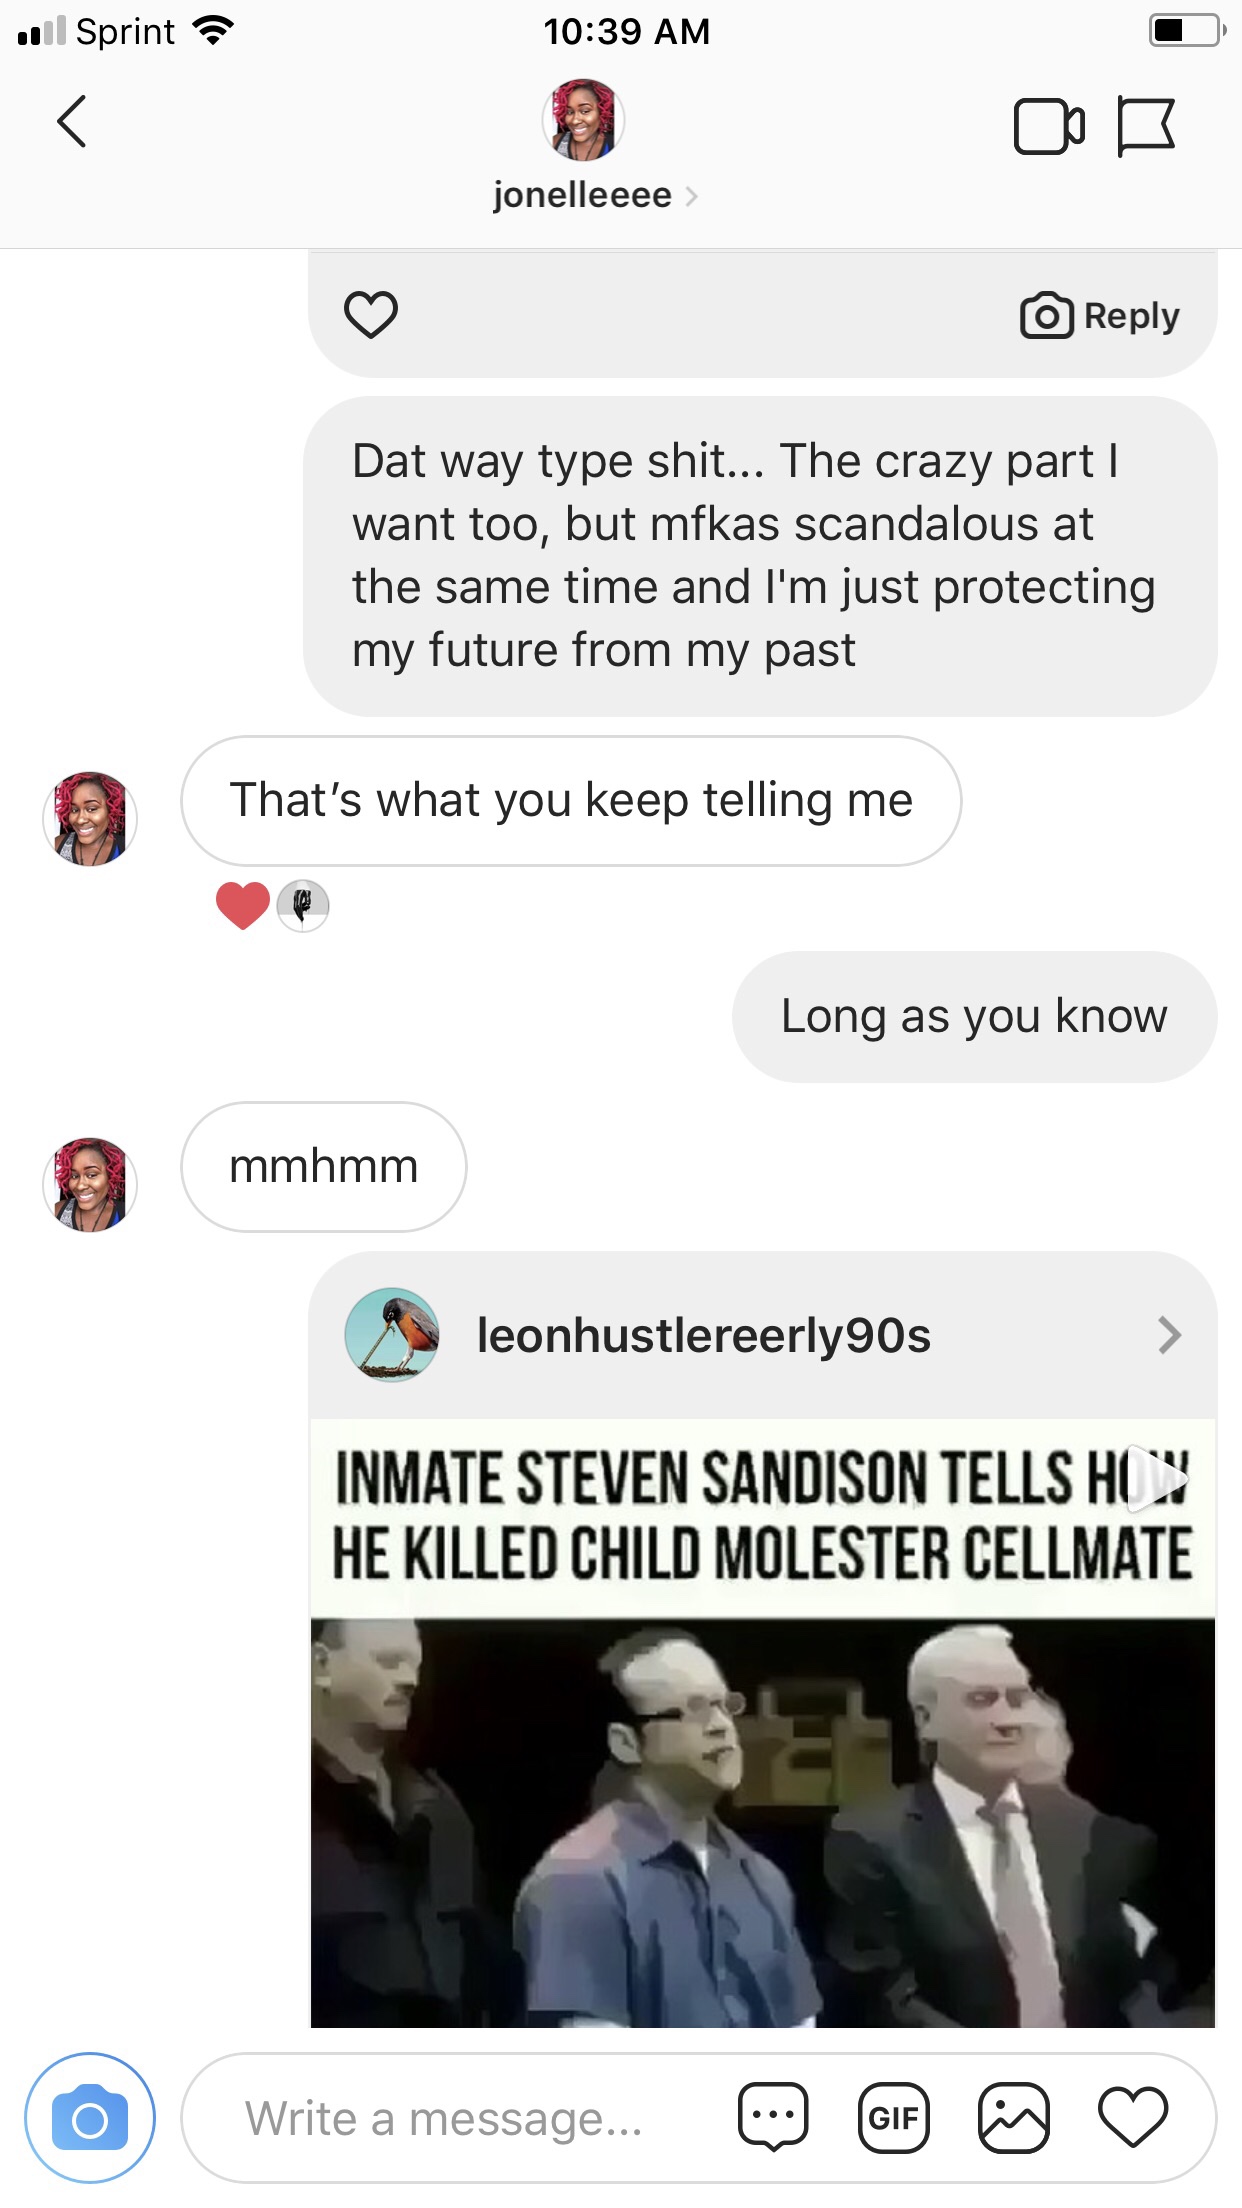Expand jonelleeee profile details chevron

(691, 196)
